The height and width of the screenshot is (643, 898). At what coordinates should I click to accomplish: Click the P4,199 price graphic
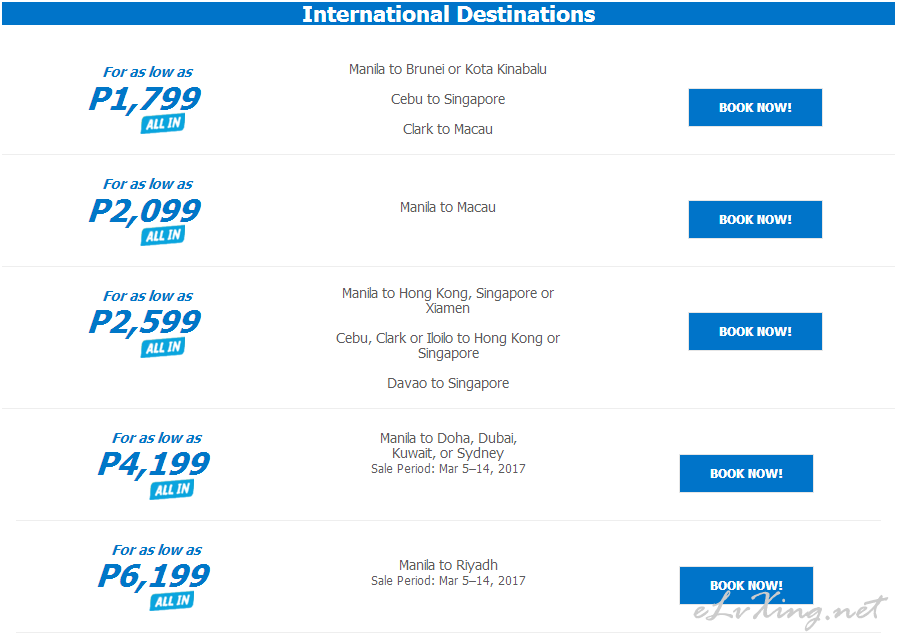[x=153, y=464]
